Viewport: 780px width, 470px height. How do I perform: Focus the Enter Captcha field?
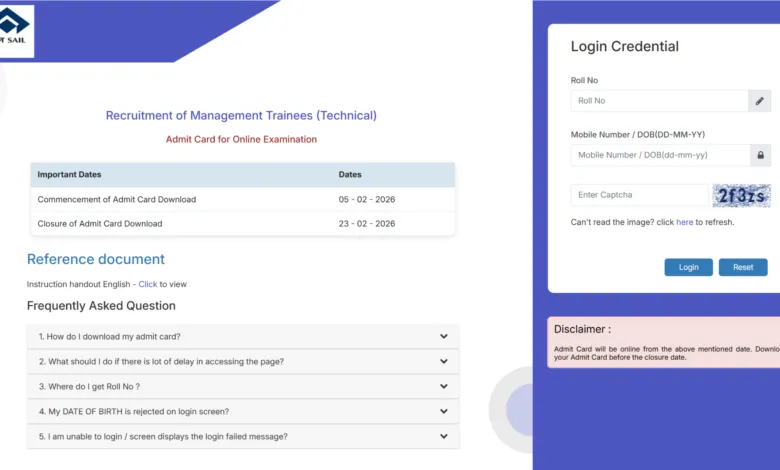[640, 195]
